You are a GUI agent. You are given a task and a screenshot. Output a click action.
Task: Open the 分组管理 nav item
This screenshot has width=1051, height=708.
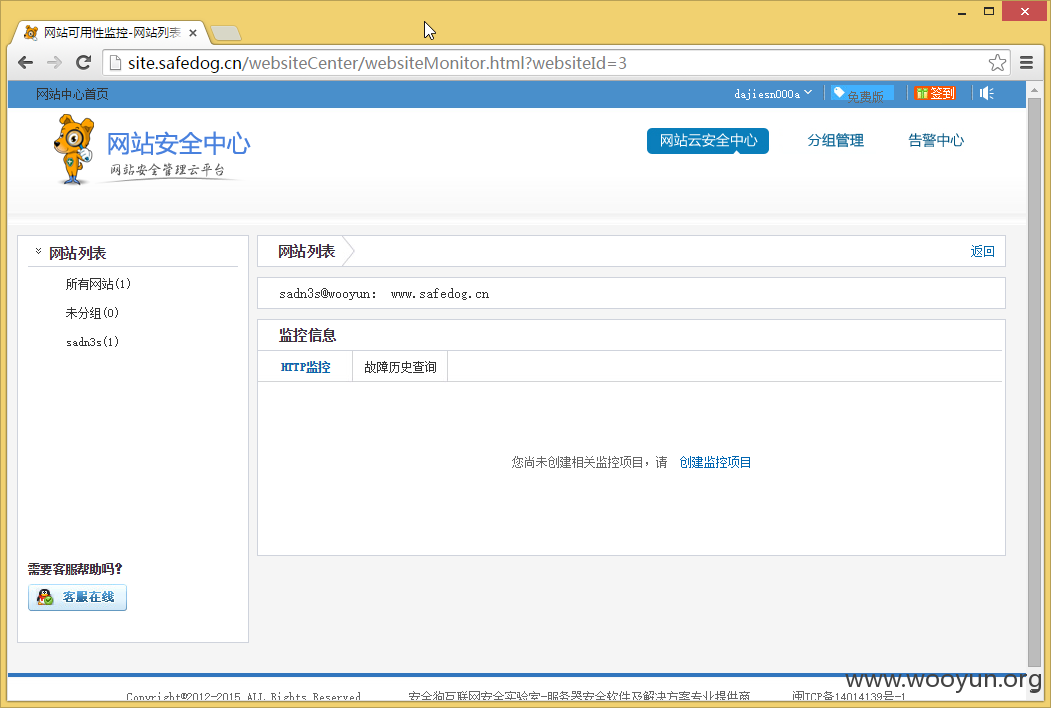(835, 141)
